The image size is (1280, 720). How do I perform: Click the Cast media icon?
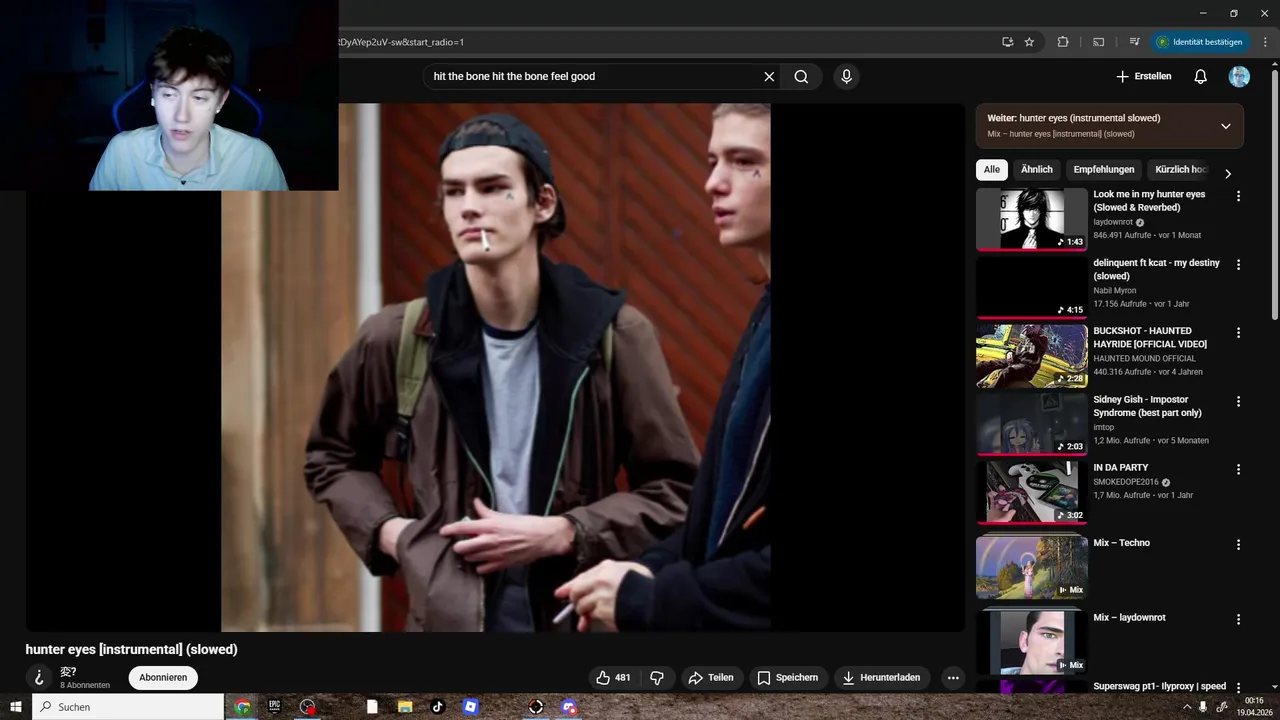(1098, 42)
